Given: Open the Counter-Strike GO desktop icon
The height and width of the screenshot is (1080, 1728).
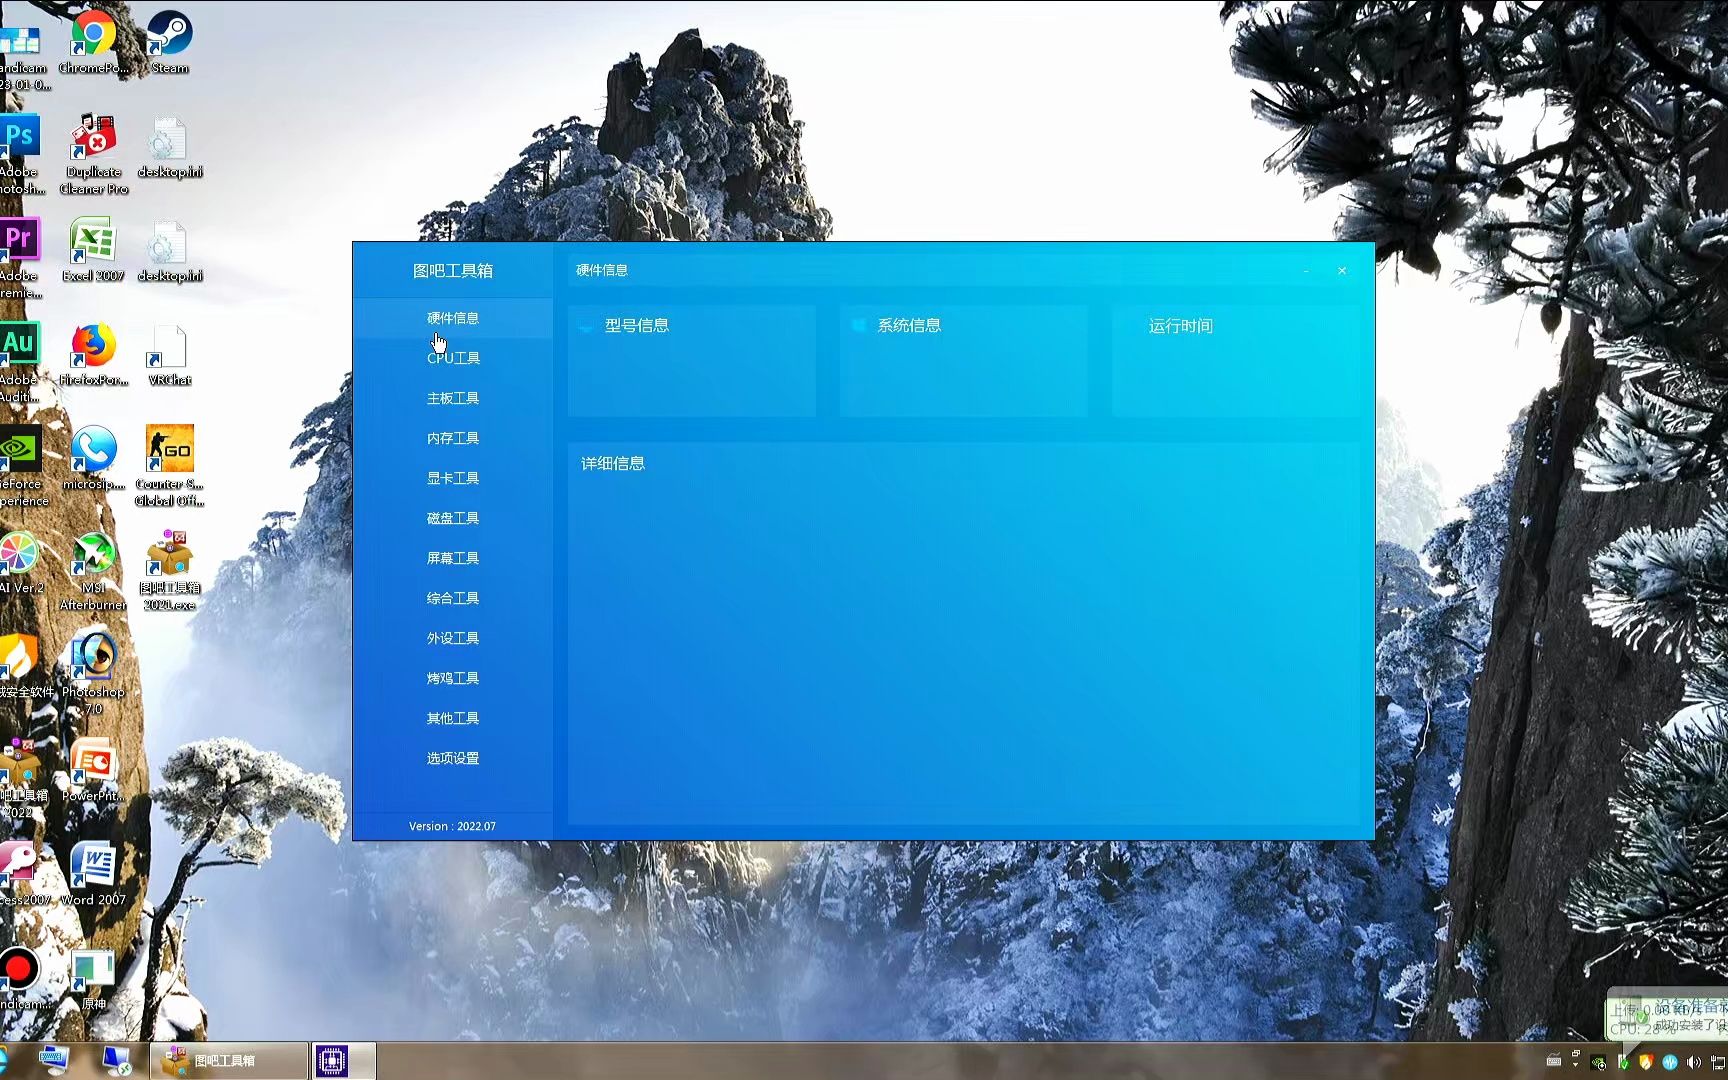Looking at the screenshot, I should coord(169,466).
